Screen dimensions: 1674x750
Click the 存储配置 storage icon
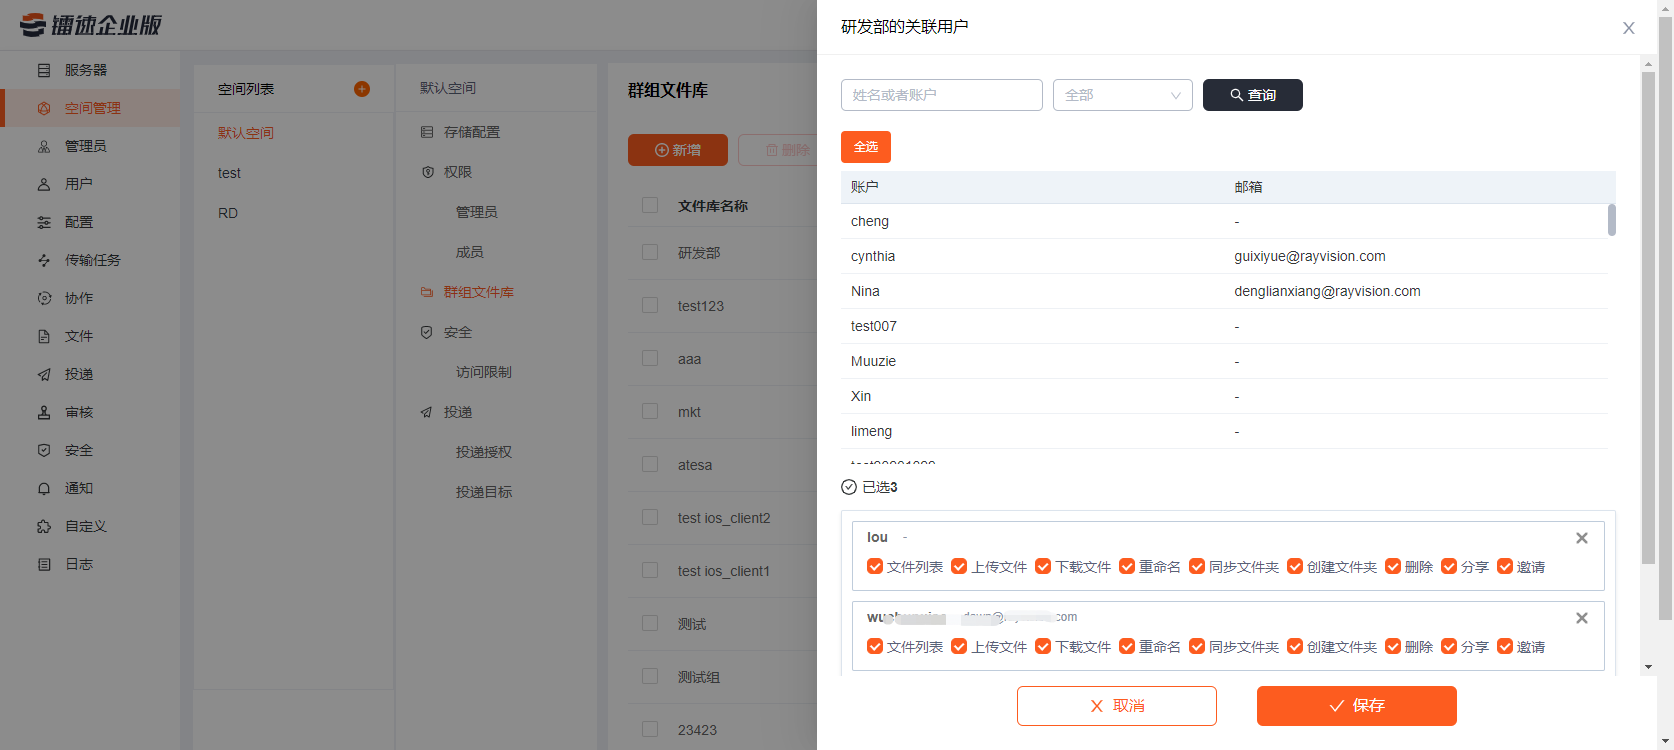[x=427, y=132]
